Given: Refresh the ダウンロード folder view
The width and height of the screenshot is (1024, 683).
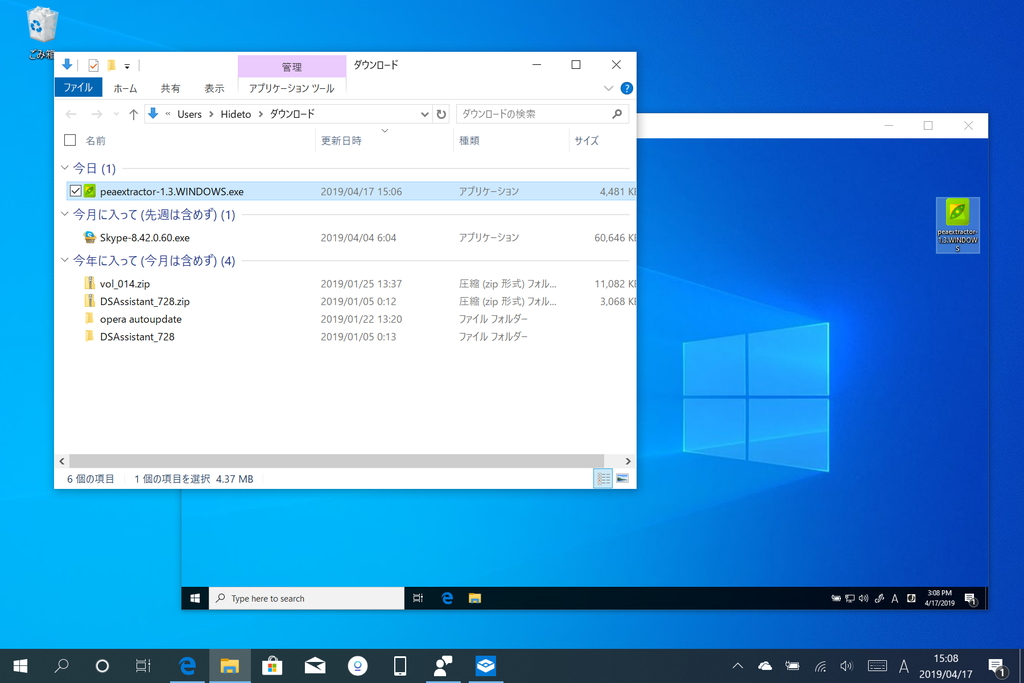Looking at the screenshot, I should tap(442, 114).
